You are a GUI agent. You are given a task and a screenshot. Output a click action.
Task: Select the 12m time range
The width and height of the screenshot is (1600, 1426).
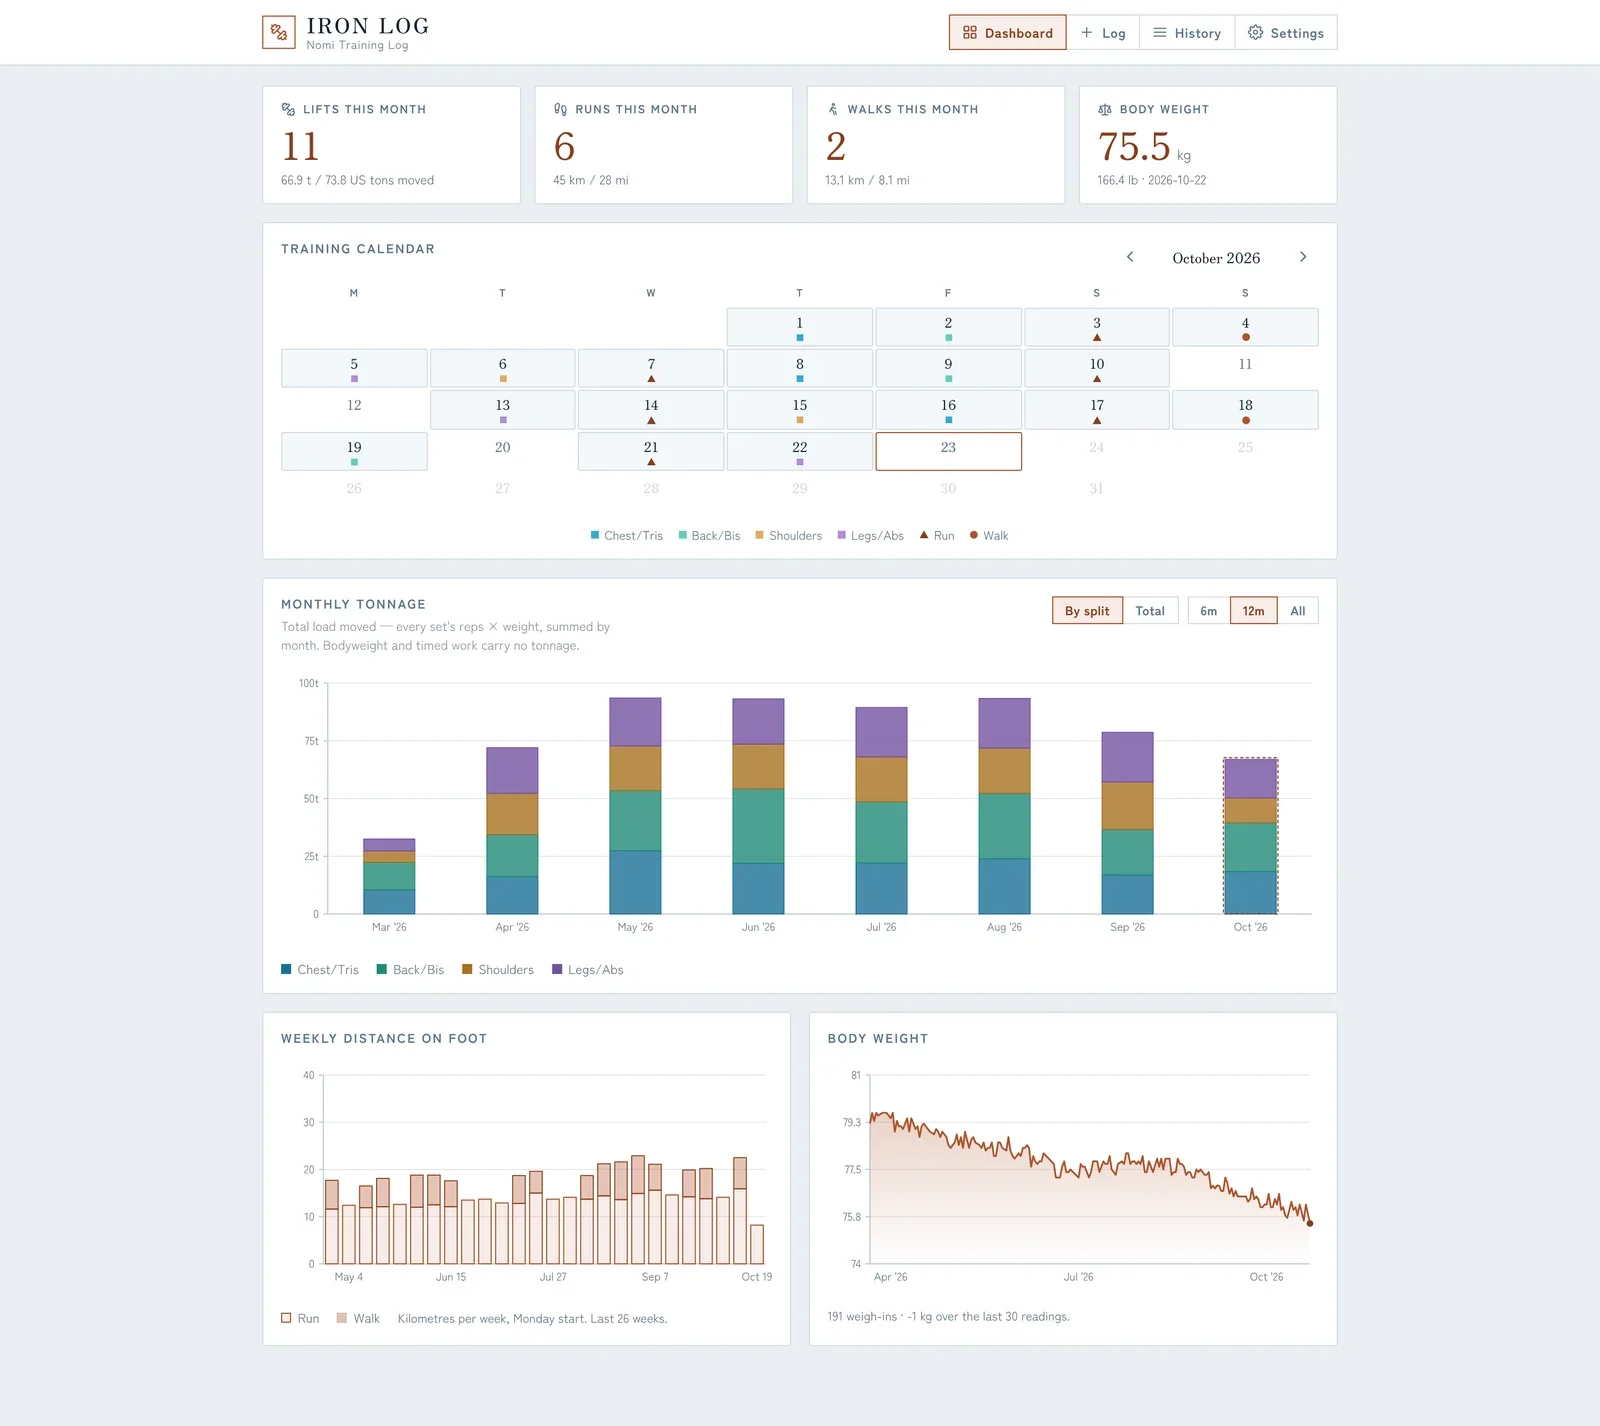point(1253,610)
